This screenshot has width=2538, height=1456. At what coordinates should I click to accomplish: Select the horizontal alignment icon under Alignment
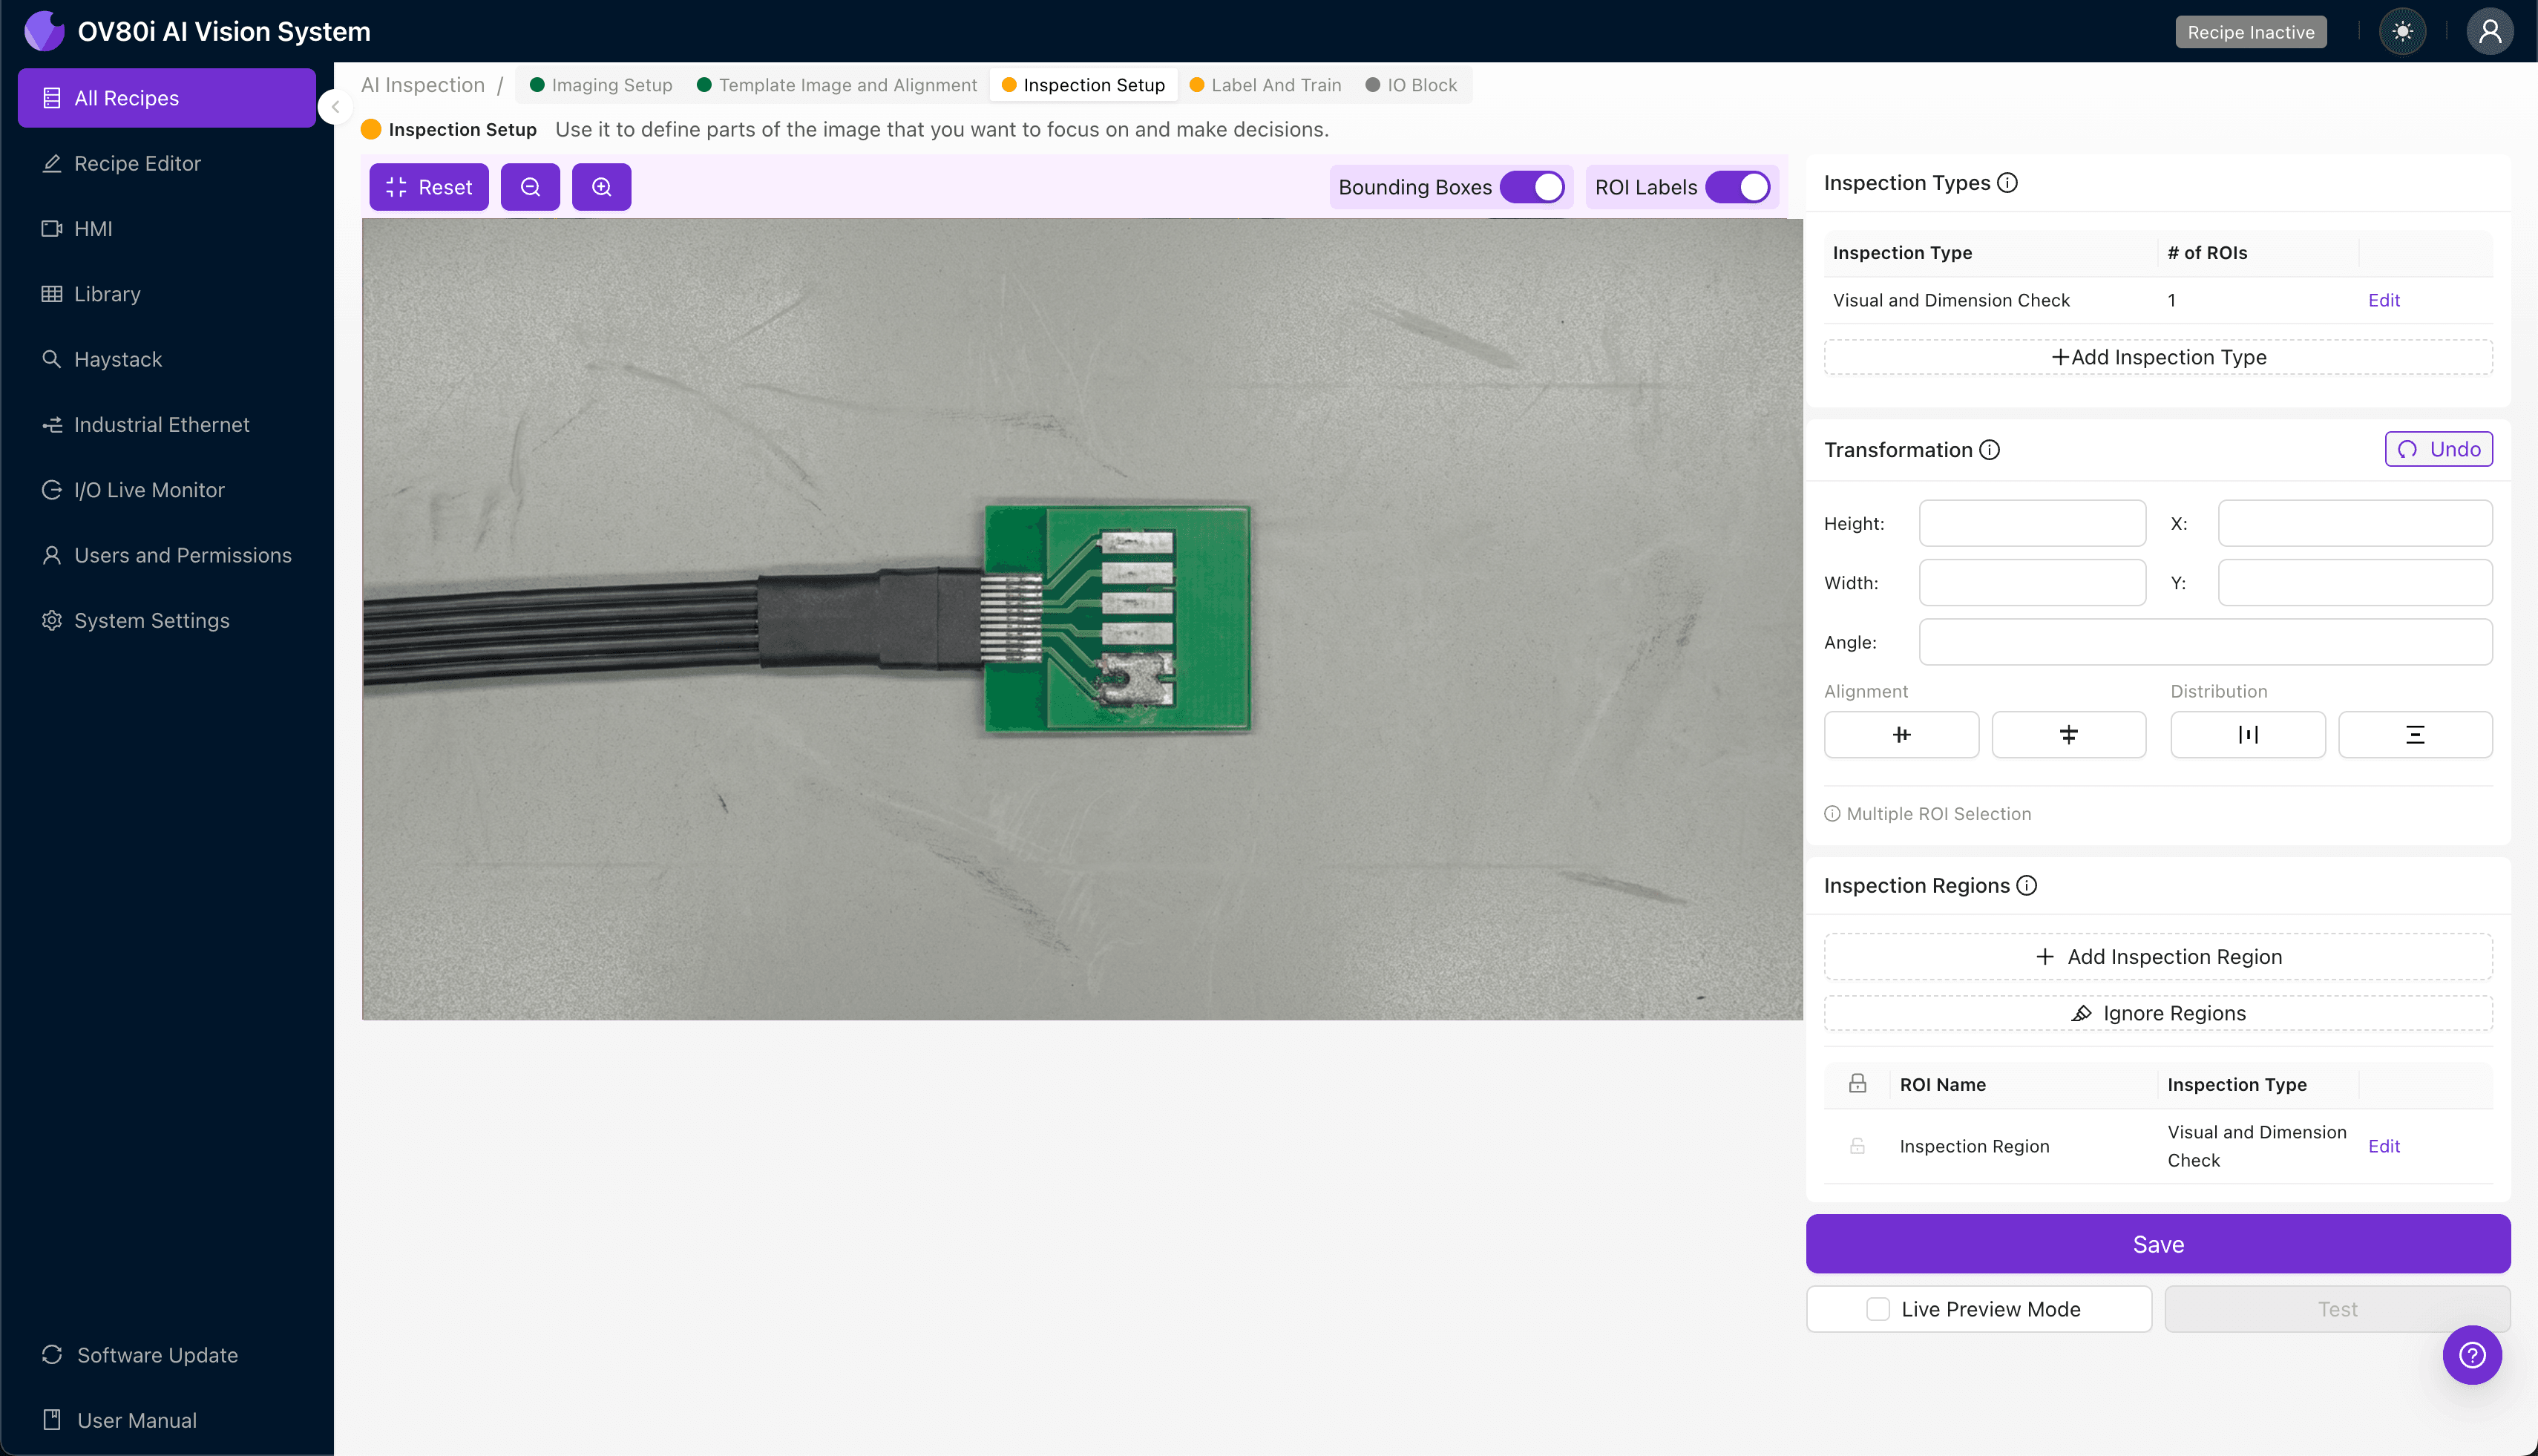coord(1900,734)
